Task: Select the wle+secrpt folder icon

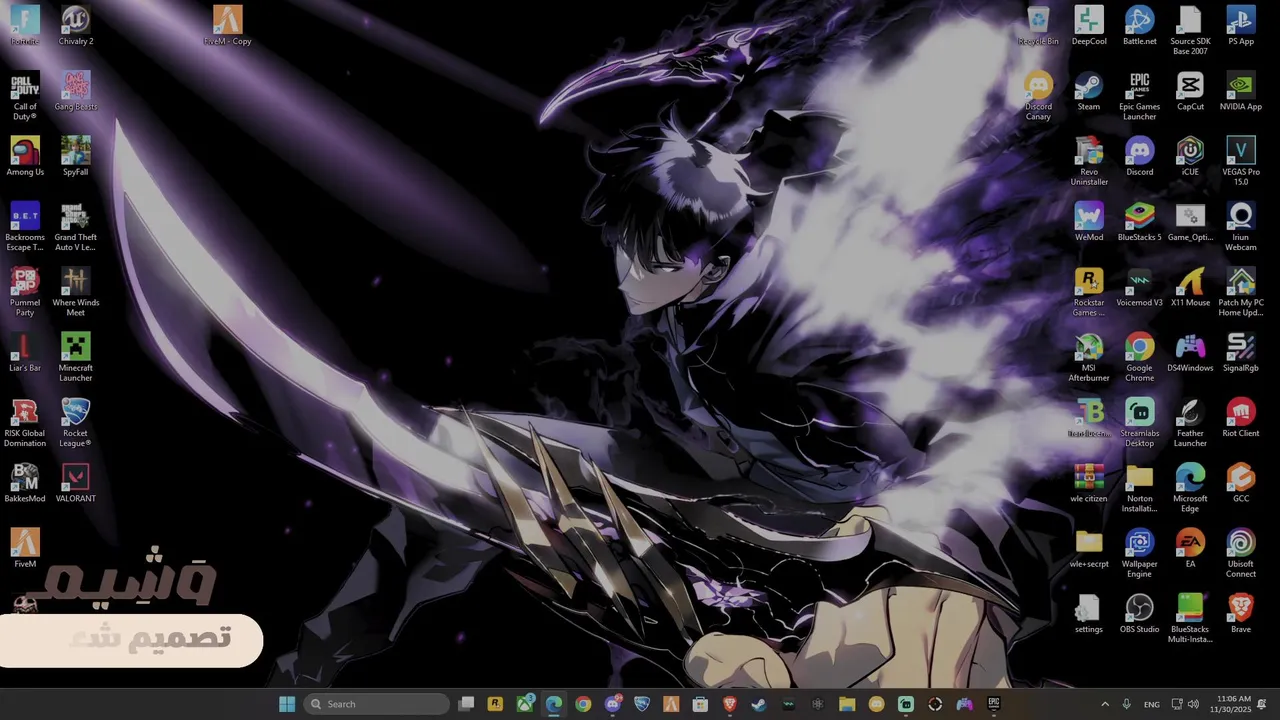Action: 1089,548
